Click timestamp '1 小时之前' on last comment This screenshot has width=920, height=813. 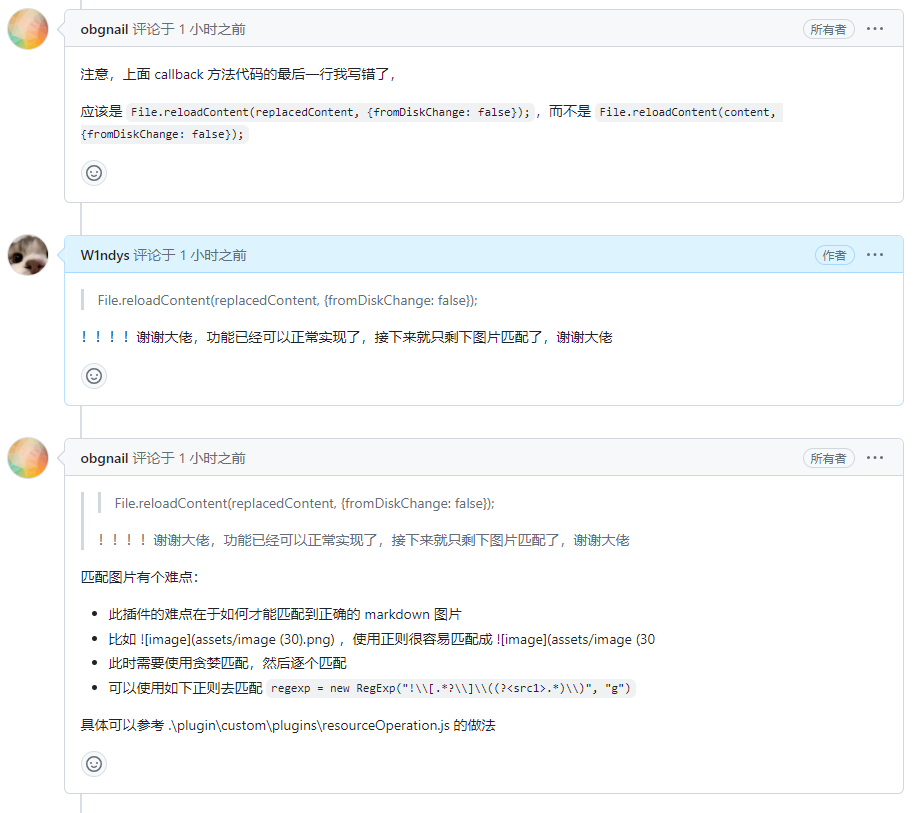(212, 458)
